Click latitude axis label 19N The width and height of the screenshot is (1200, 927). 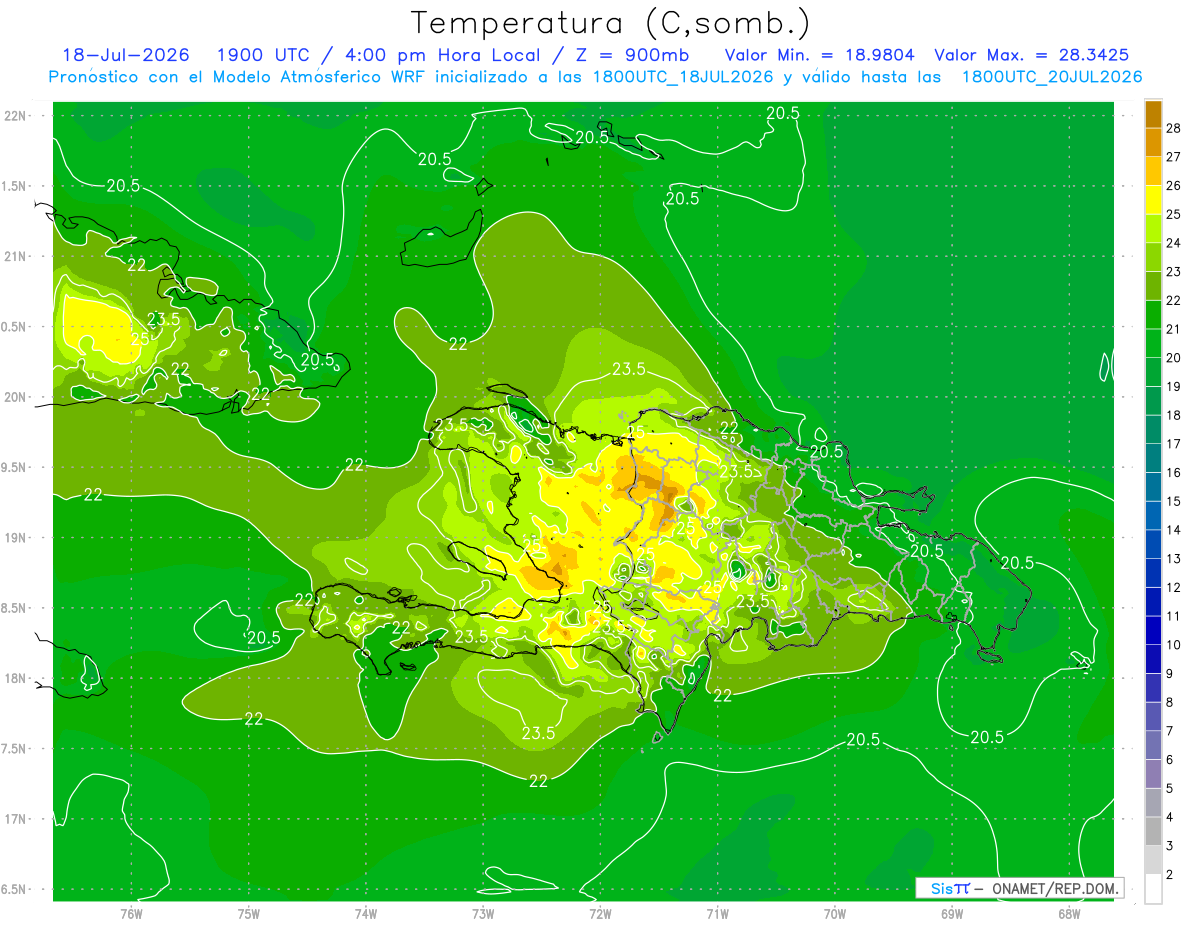point(17,537)
